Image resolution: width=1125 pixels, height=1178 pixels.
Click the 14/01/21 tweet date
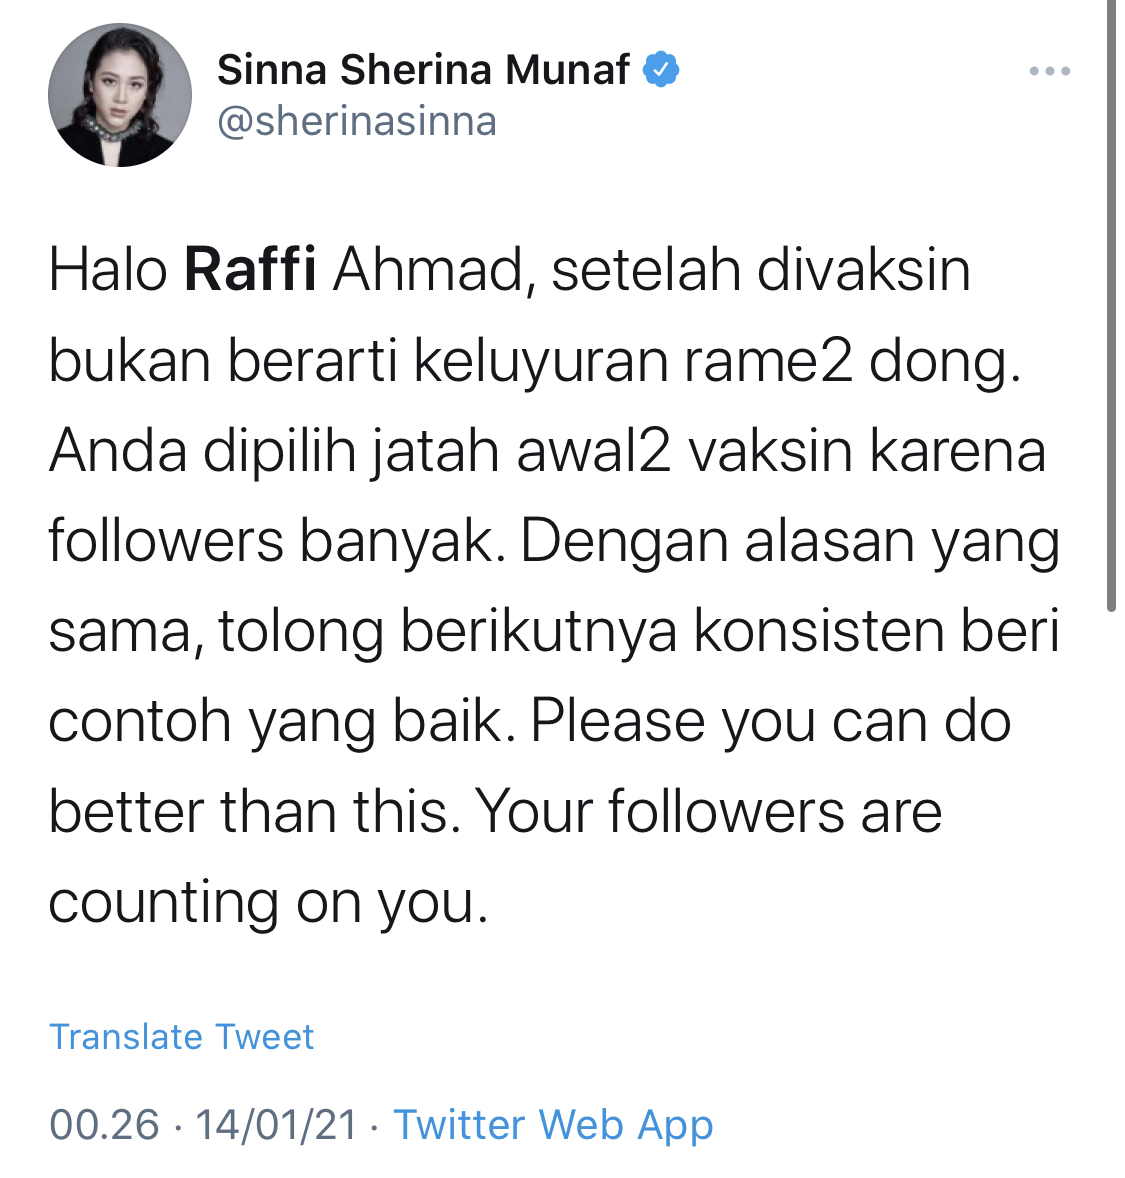point(276,1125)
